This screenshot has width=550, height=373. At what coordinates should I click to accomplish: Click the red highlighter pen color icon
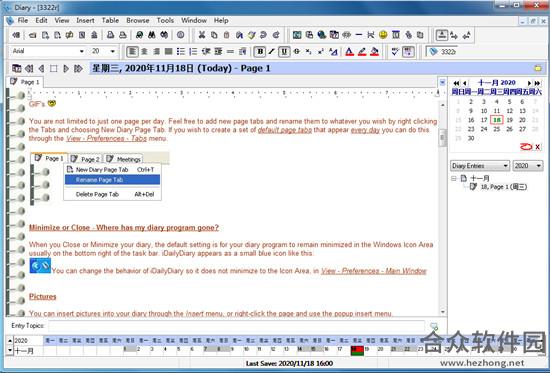pyautogui.click(x=362, y=52)
